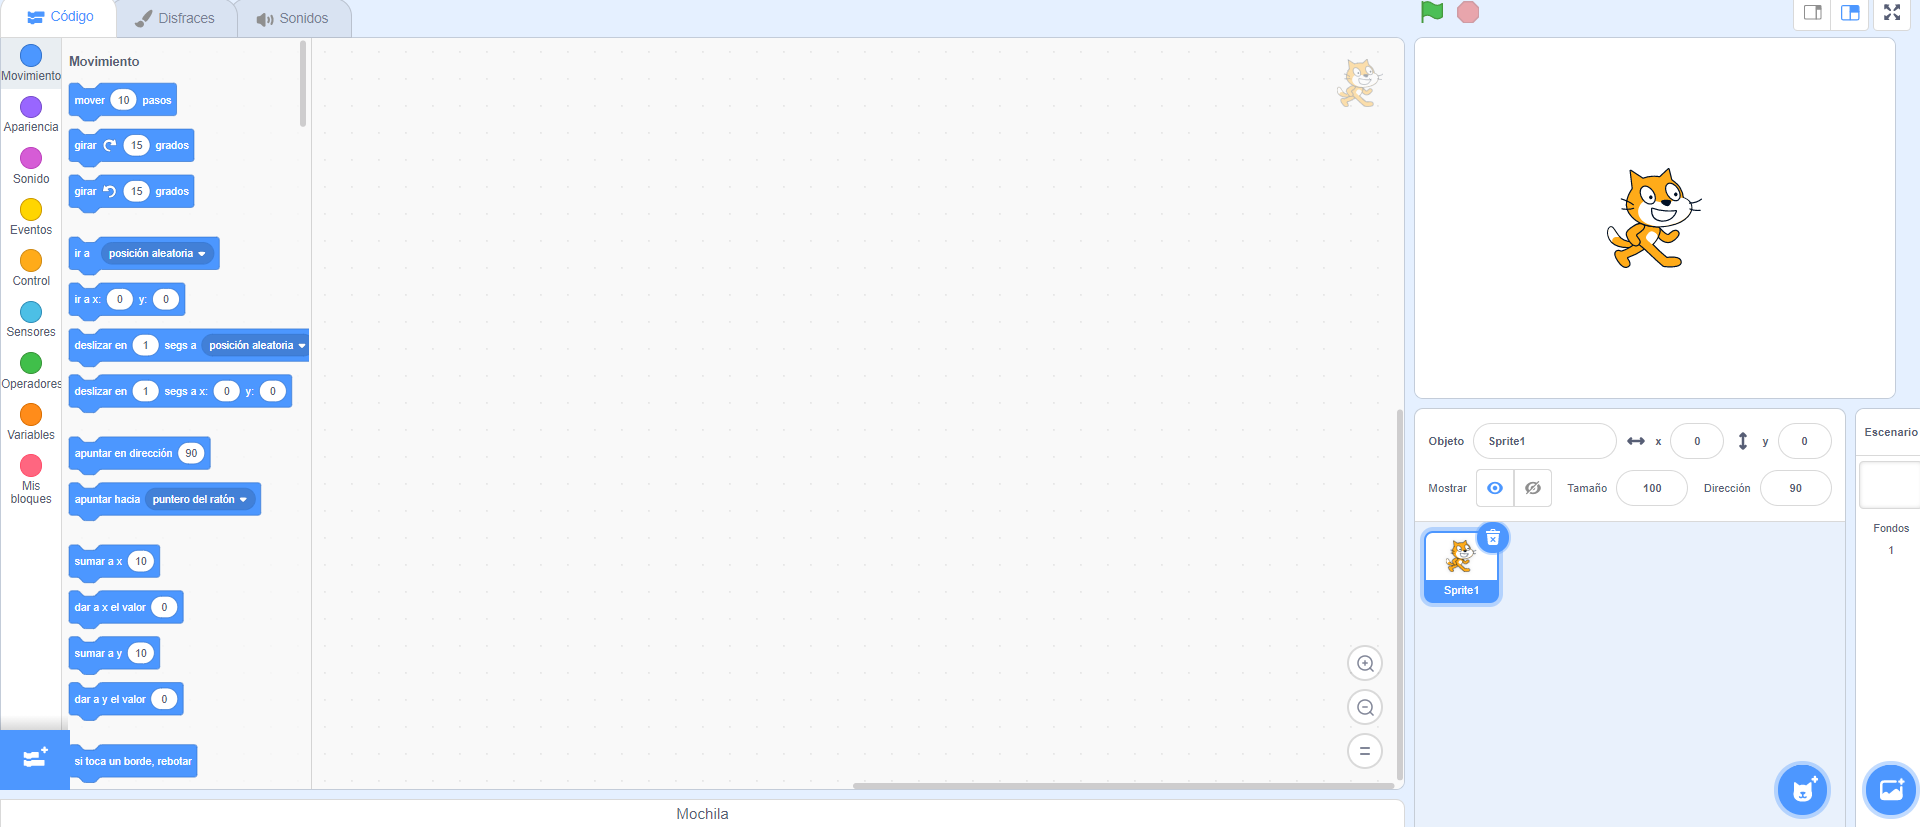Click the Dirección value field
This screenshot has width=1920, height=827.
1796,488
